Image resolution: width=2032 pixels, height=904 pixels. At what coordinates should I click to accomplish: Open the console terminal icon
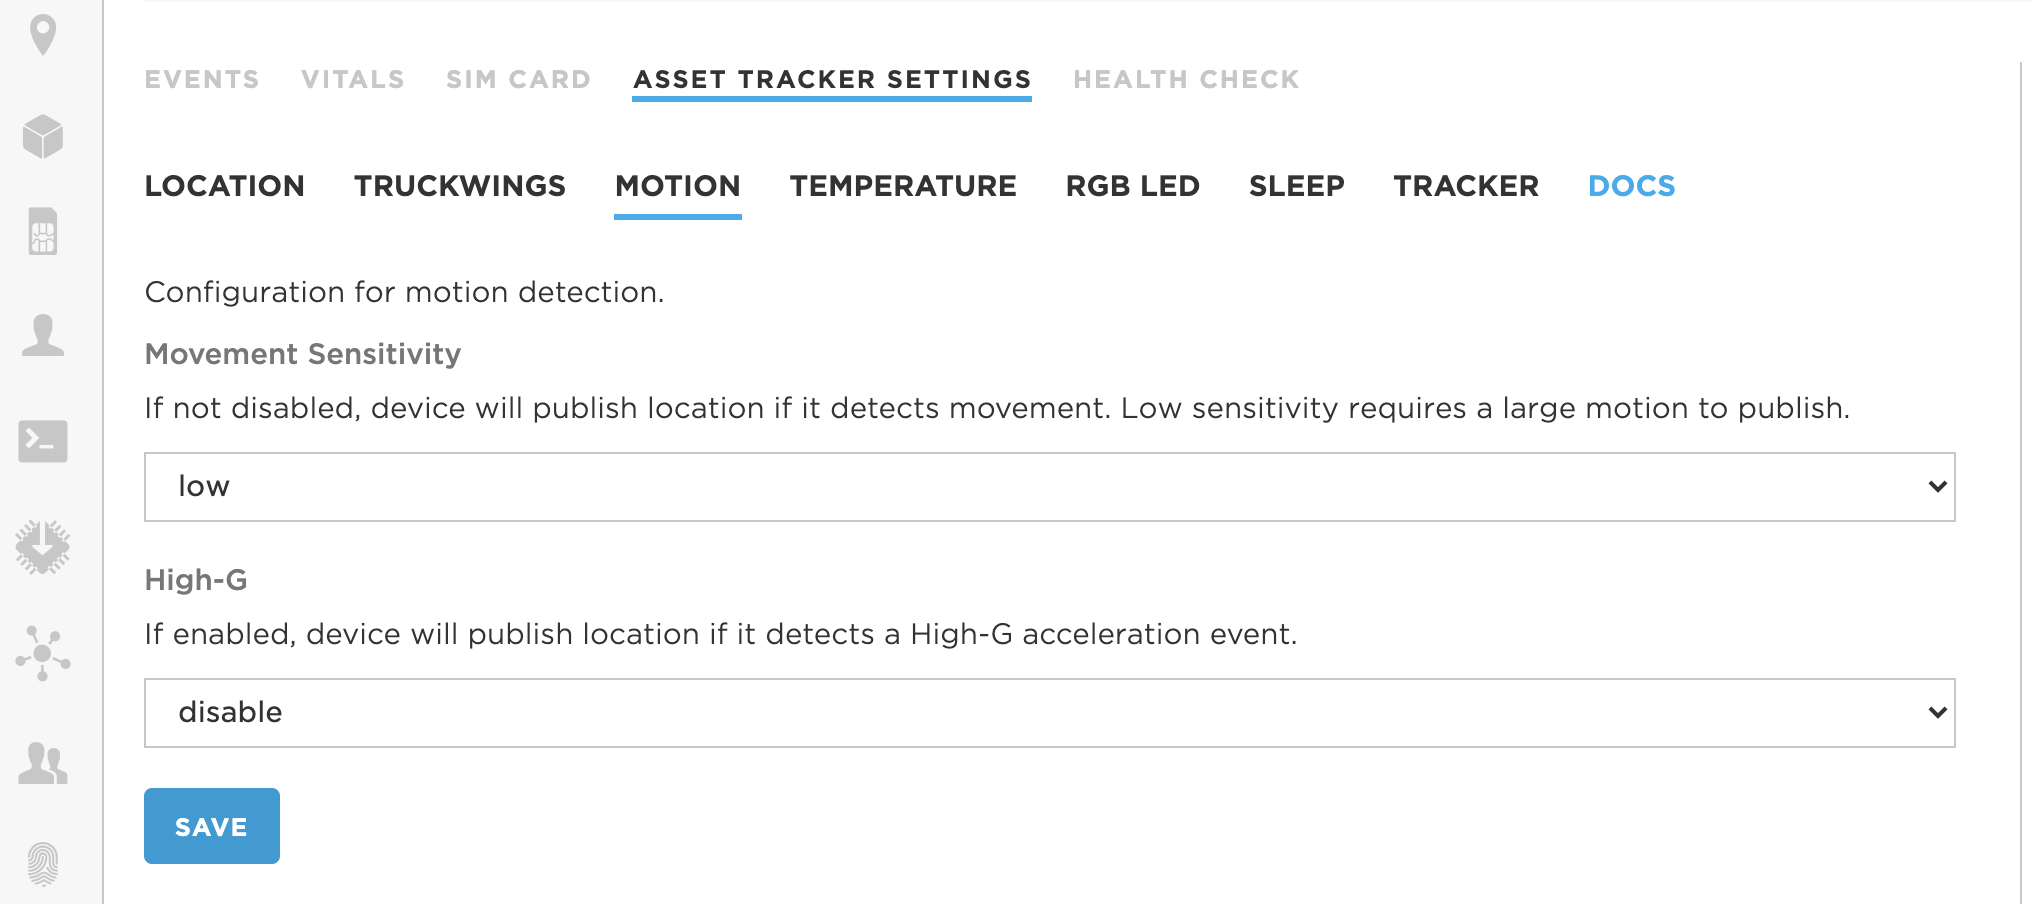coord(43,441)
